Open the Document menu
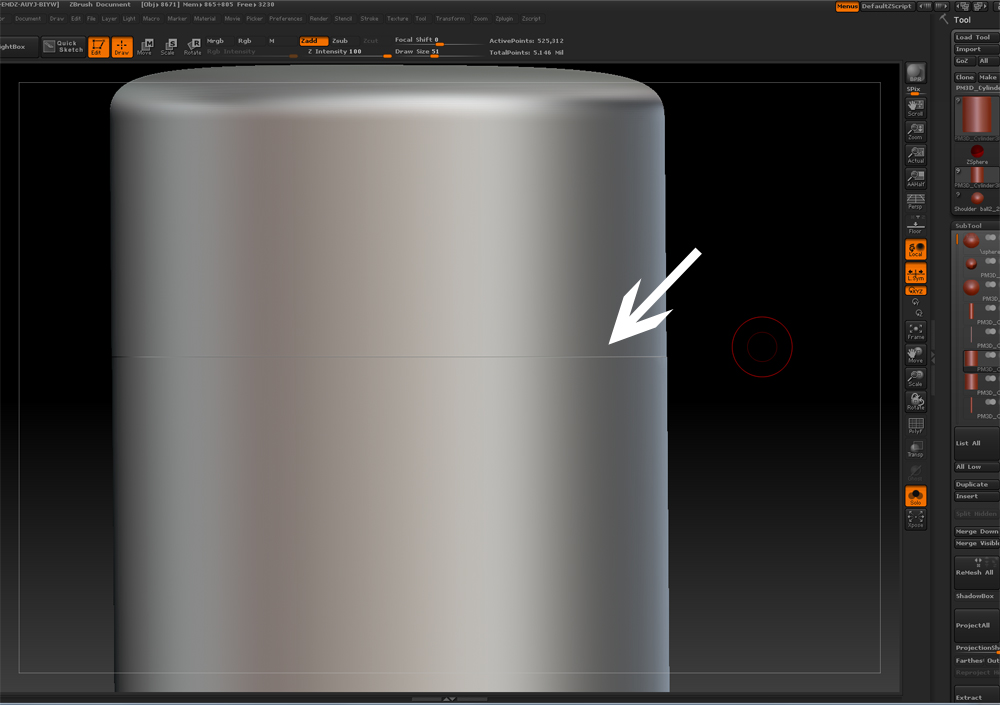 tap(28, 19)
